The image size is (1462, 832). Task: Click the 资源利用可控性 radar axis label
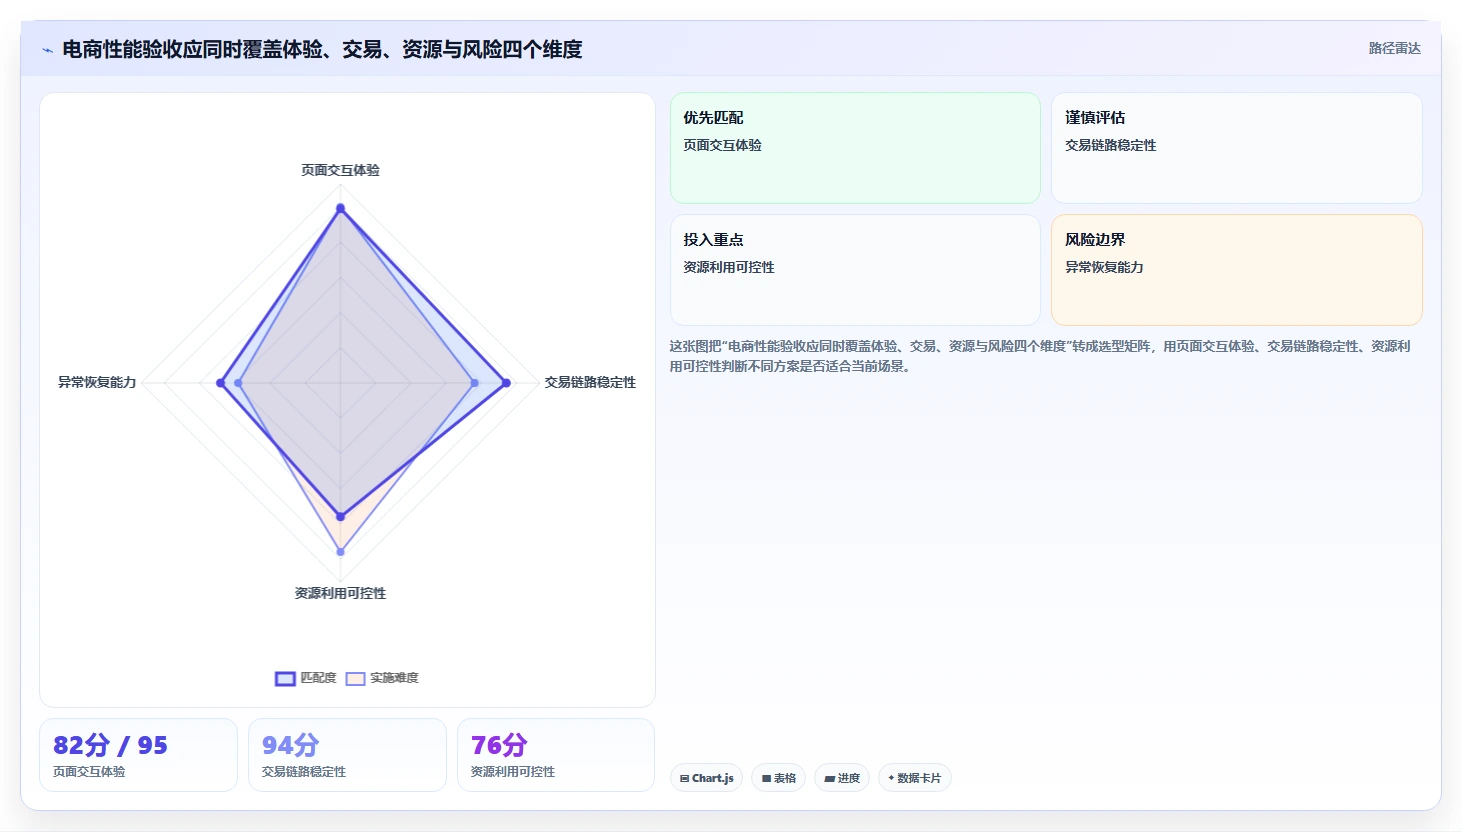click(x=340, y=593)
